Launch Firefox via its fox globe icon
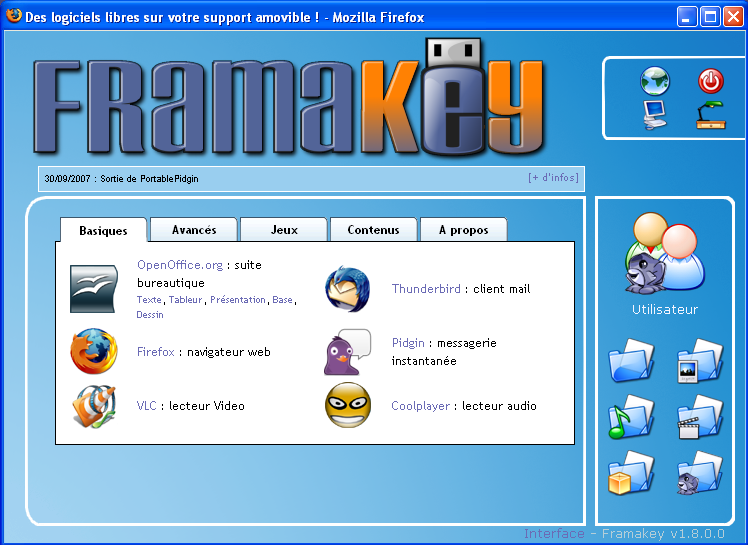This screenshot has width=748, height=545. (x=94, y=351)
